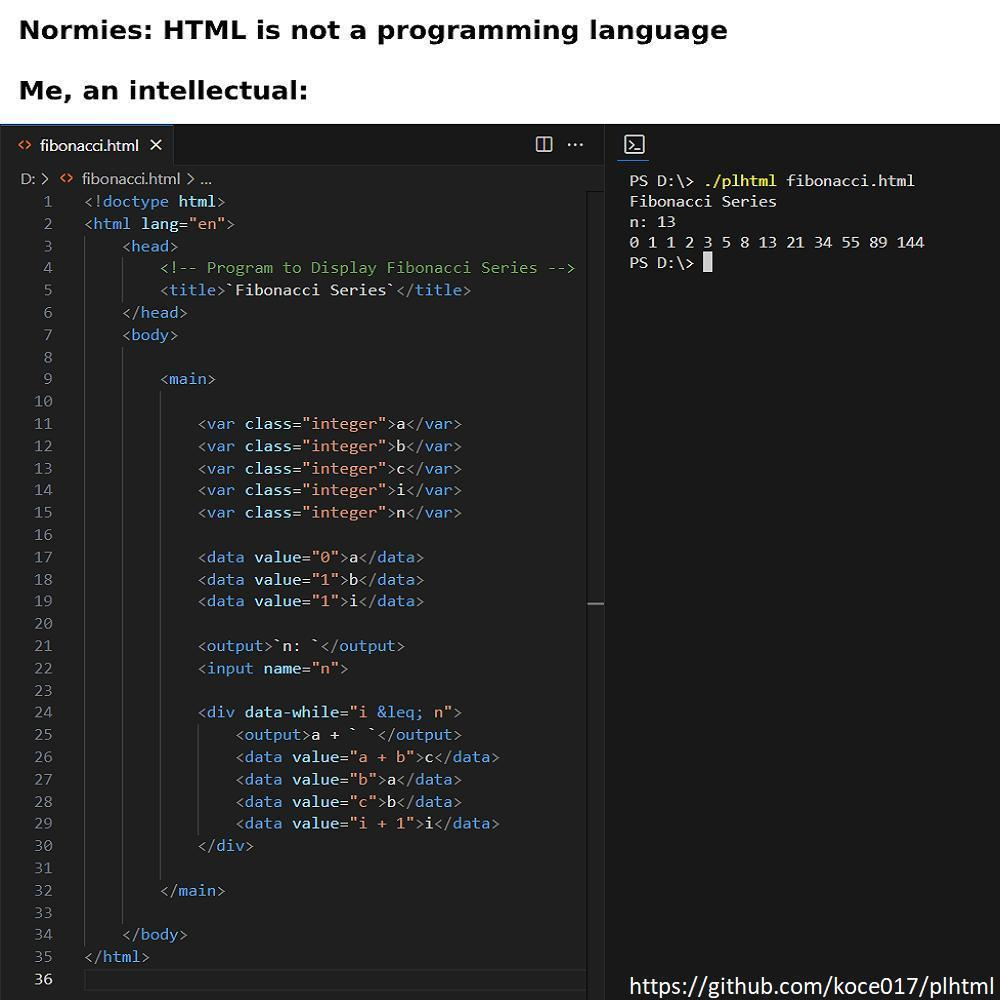This screenshot has width=1000, height=1000.
Task: Click the div data-while attribute line
Action: [x=330, y=712]
